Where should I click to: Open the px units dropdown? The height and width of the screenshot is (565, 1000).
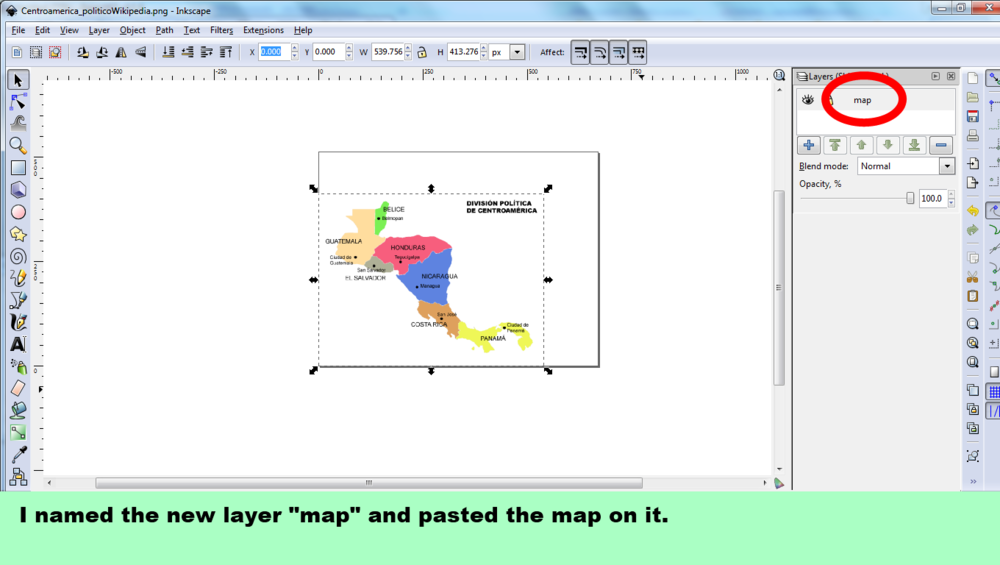[516, 52]
